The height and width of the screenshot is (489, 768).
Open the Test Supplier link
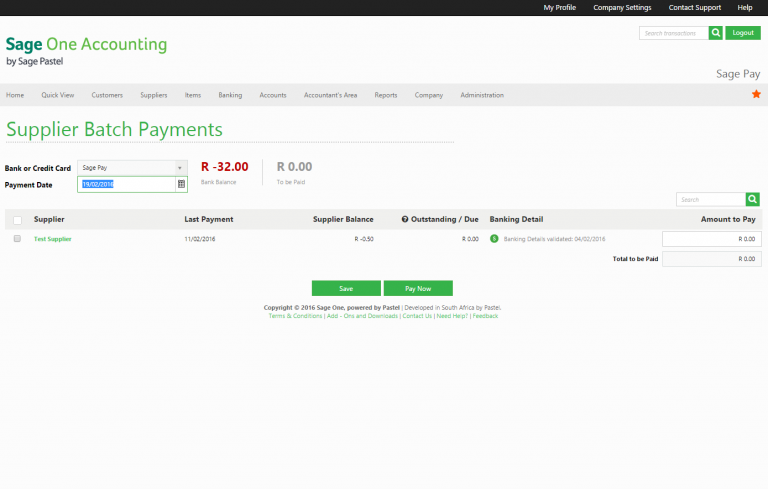[53, 239]
